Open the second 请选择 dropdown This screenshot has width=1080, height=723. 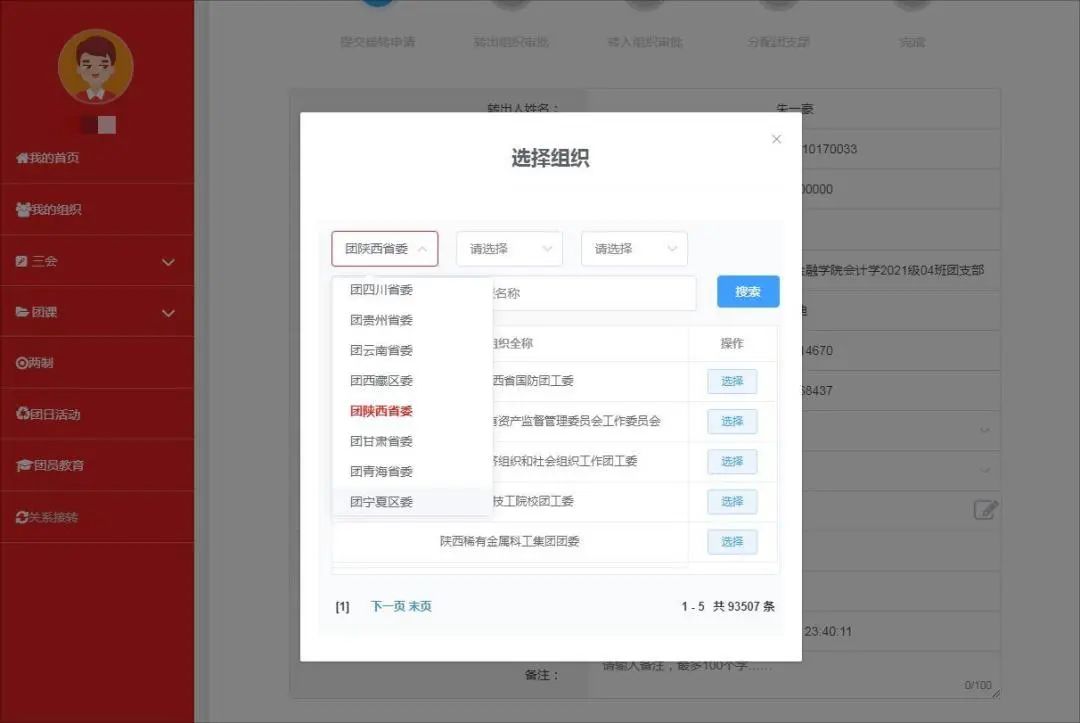(509, 249)
